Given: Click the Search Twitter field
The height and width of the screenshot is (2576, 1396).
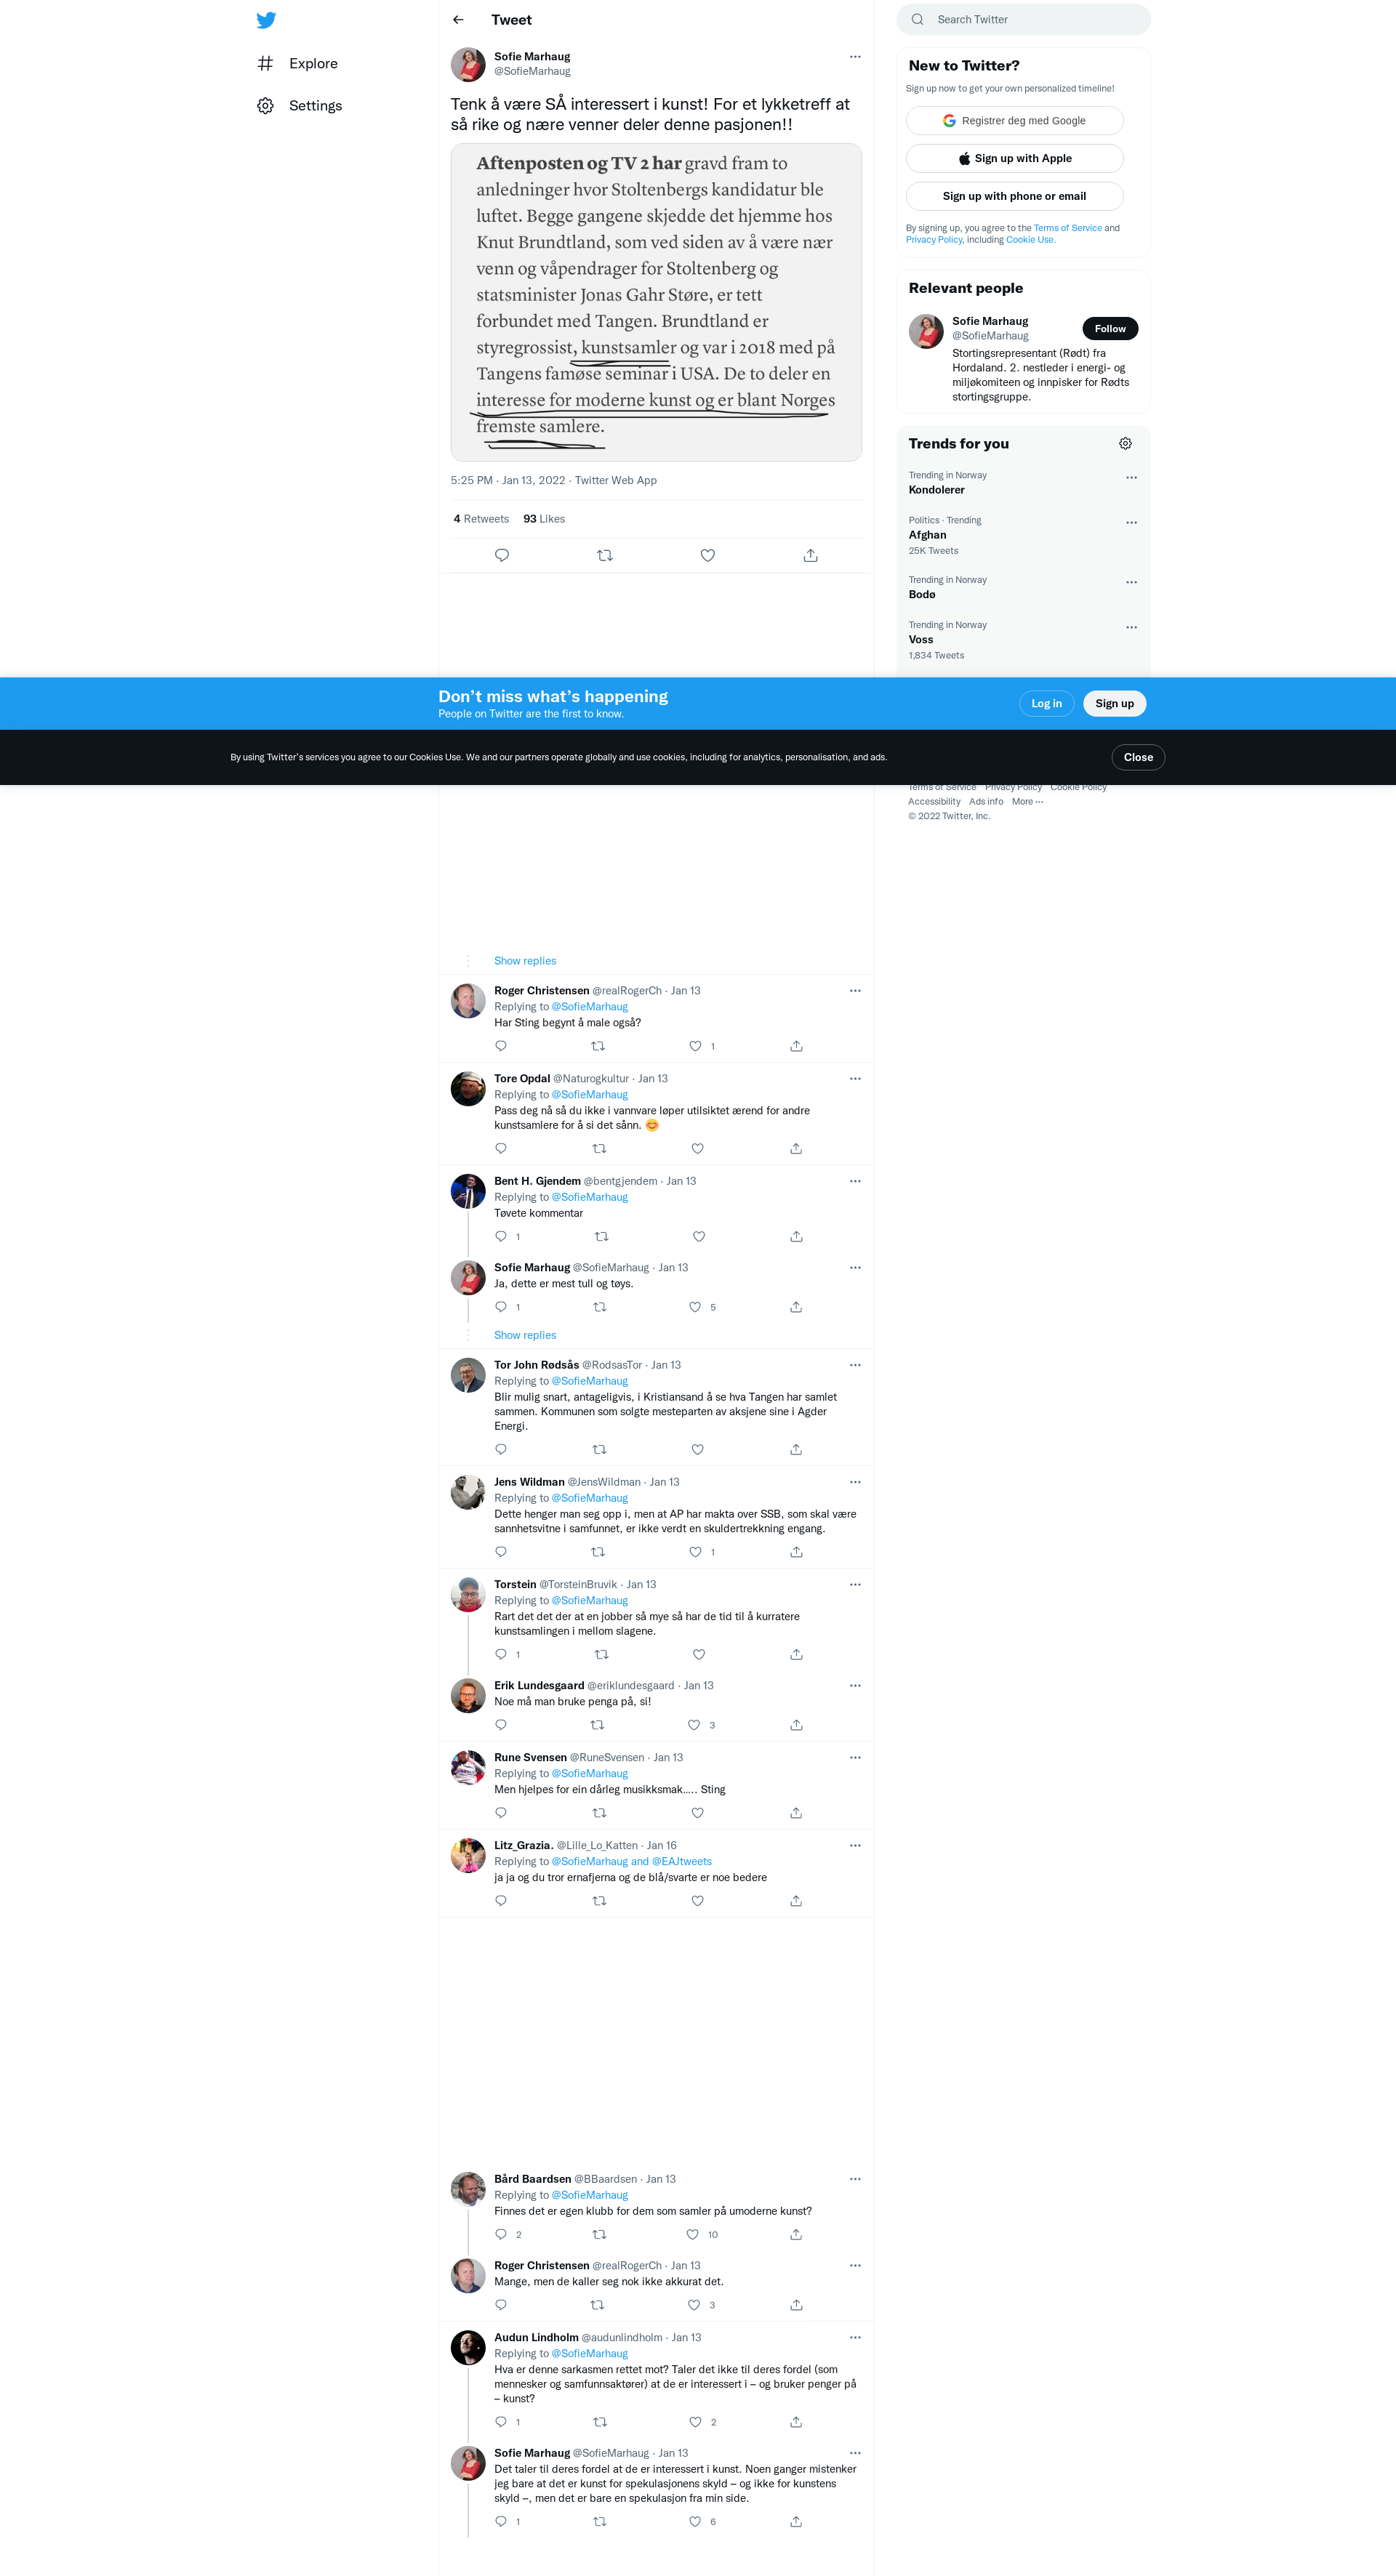Looking at the screenshot, I should [1023, 20].
